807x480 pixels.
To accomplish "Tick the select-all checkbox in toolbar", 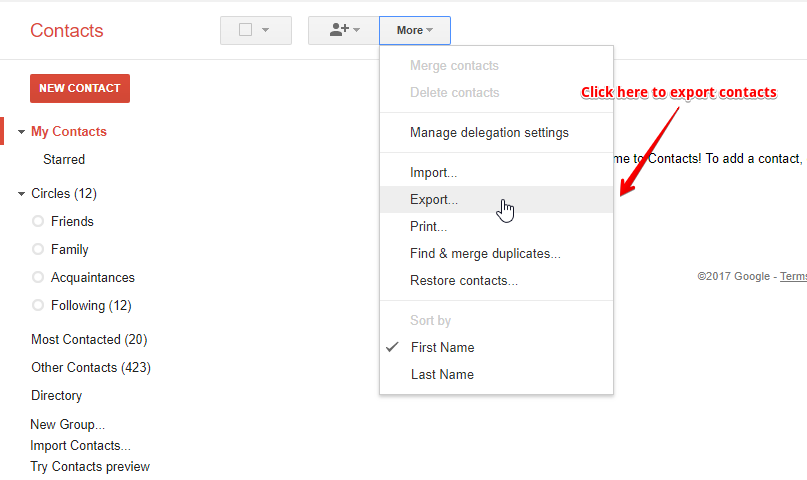I will coord(245,30).
